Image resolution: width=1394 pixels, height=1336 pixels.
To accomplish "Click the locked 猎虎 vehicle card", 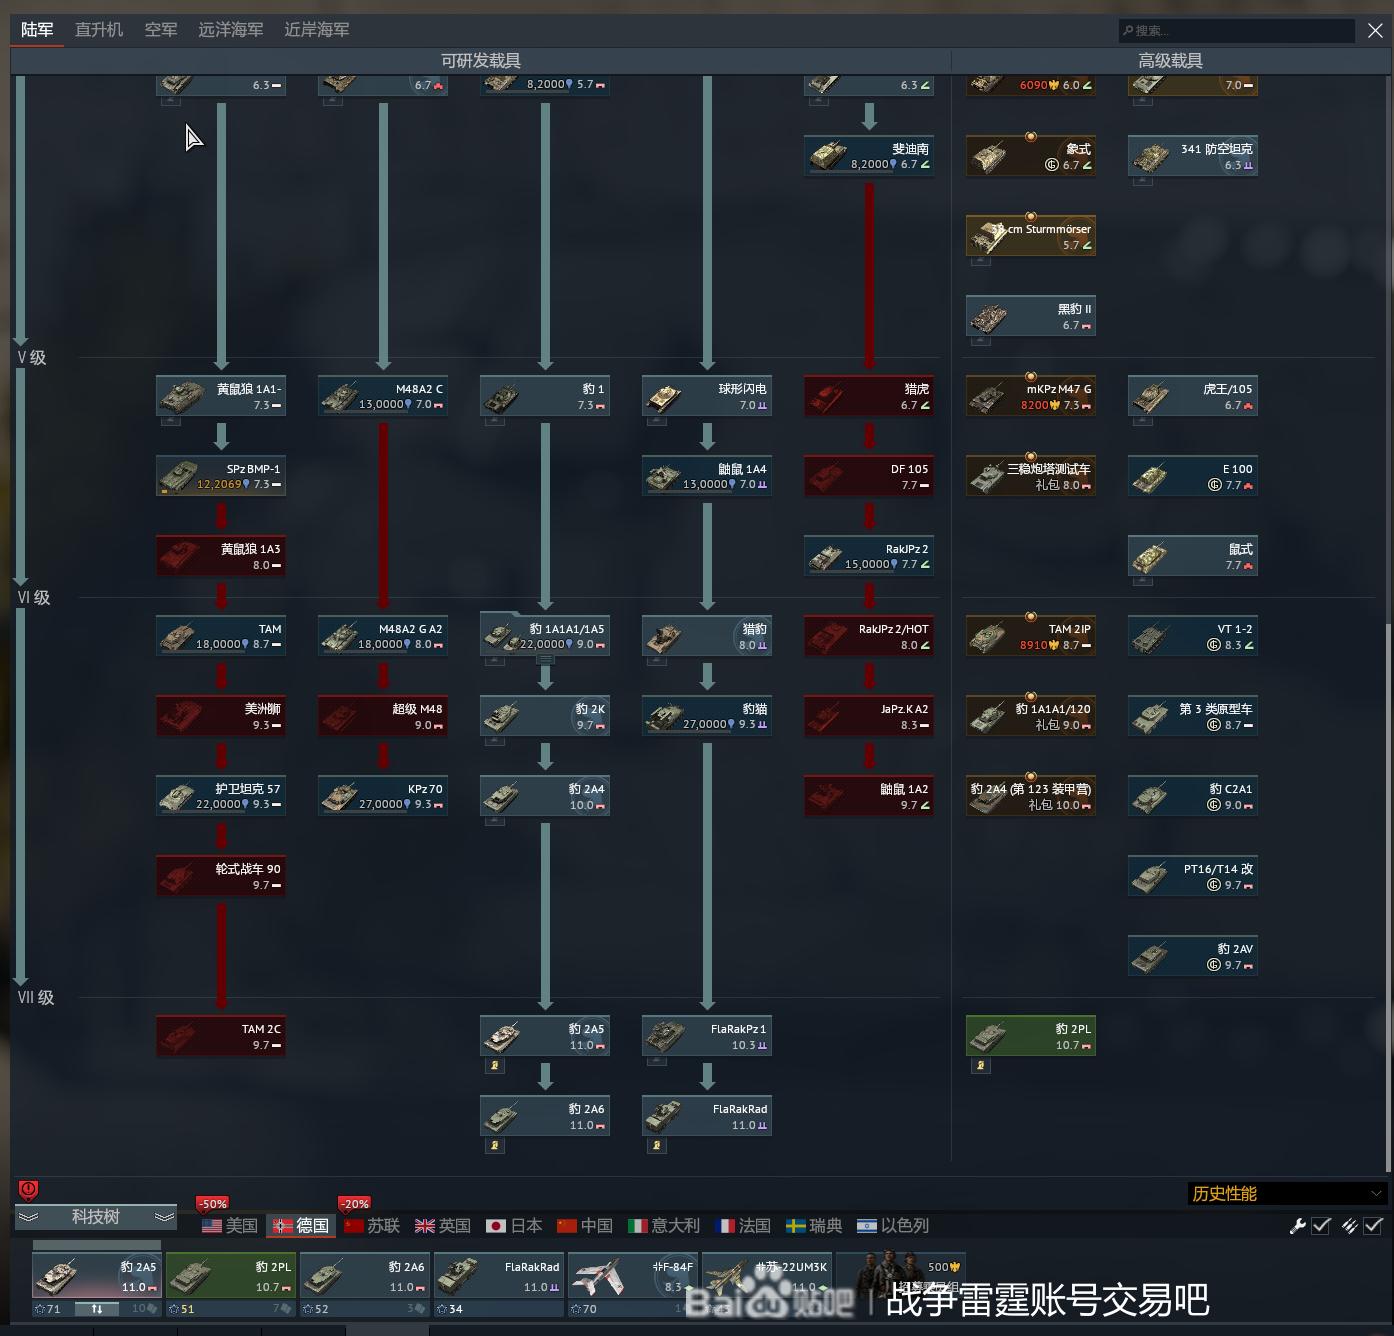I will point(869,396).
